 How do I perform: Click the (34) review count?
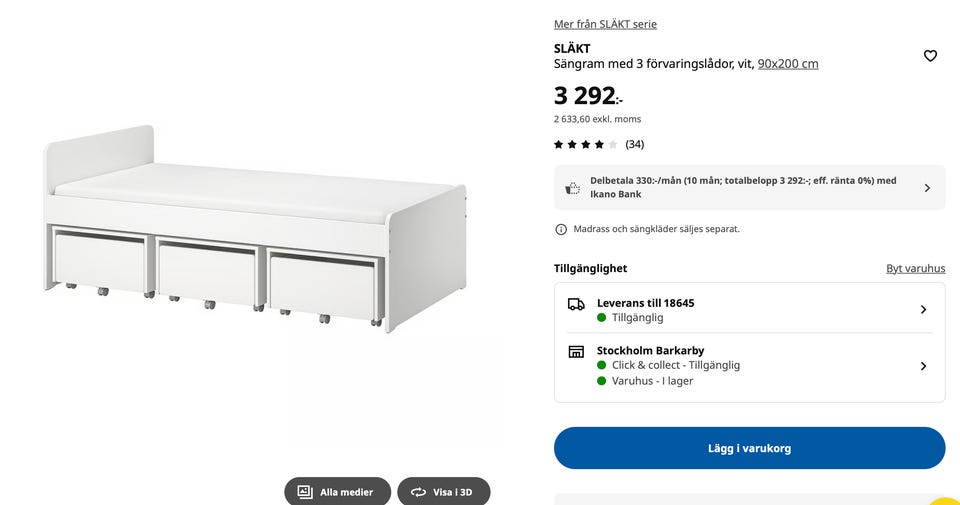(x=635, y=144)
